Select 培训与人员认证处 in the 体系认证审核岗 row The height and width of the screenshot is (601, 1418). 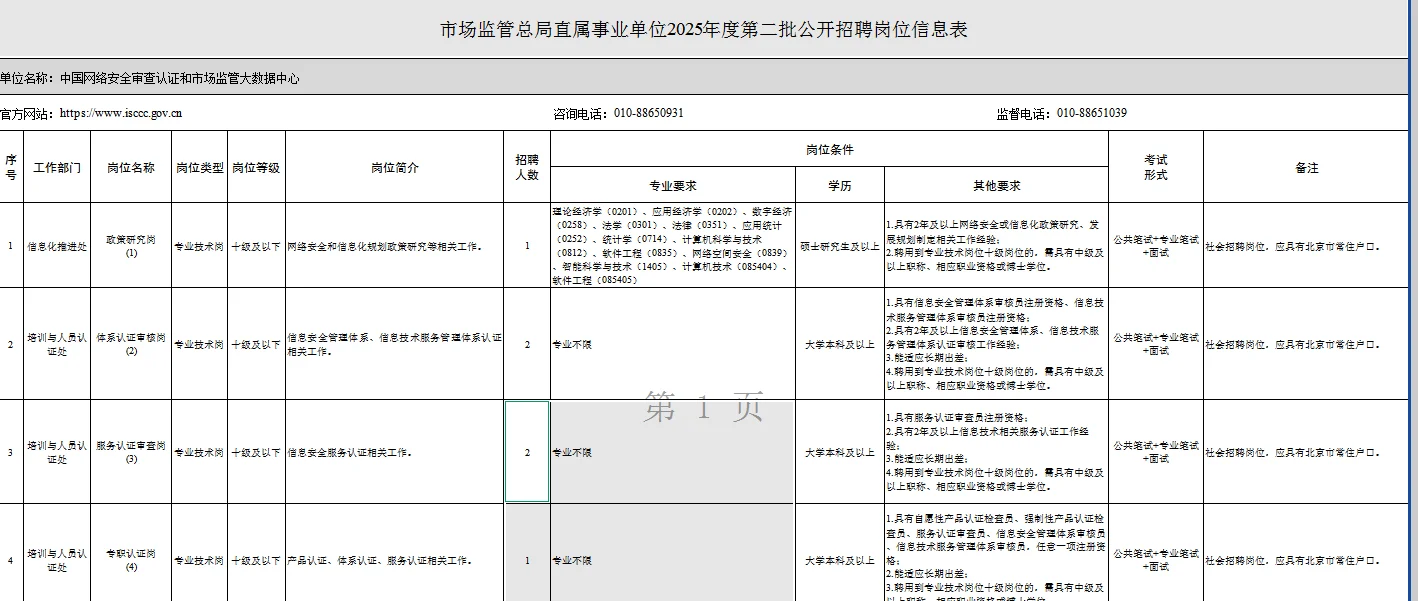(57, 344)
